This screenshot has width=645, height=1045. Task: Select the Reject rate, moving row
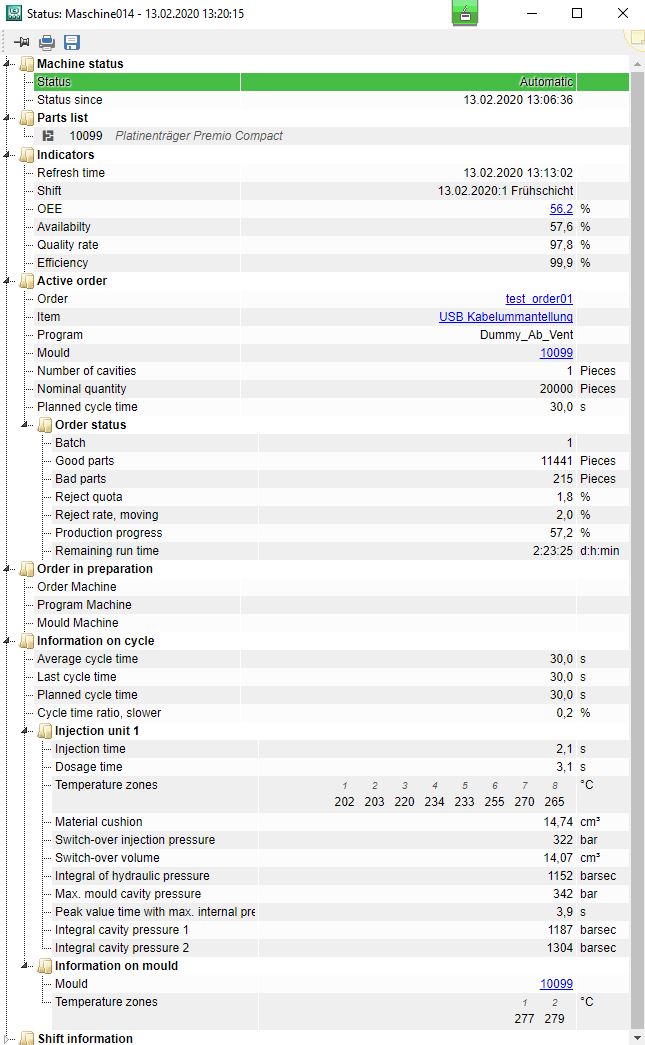340,515
